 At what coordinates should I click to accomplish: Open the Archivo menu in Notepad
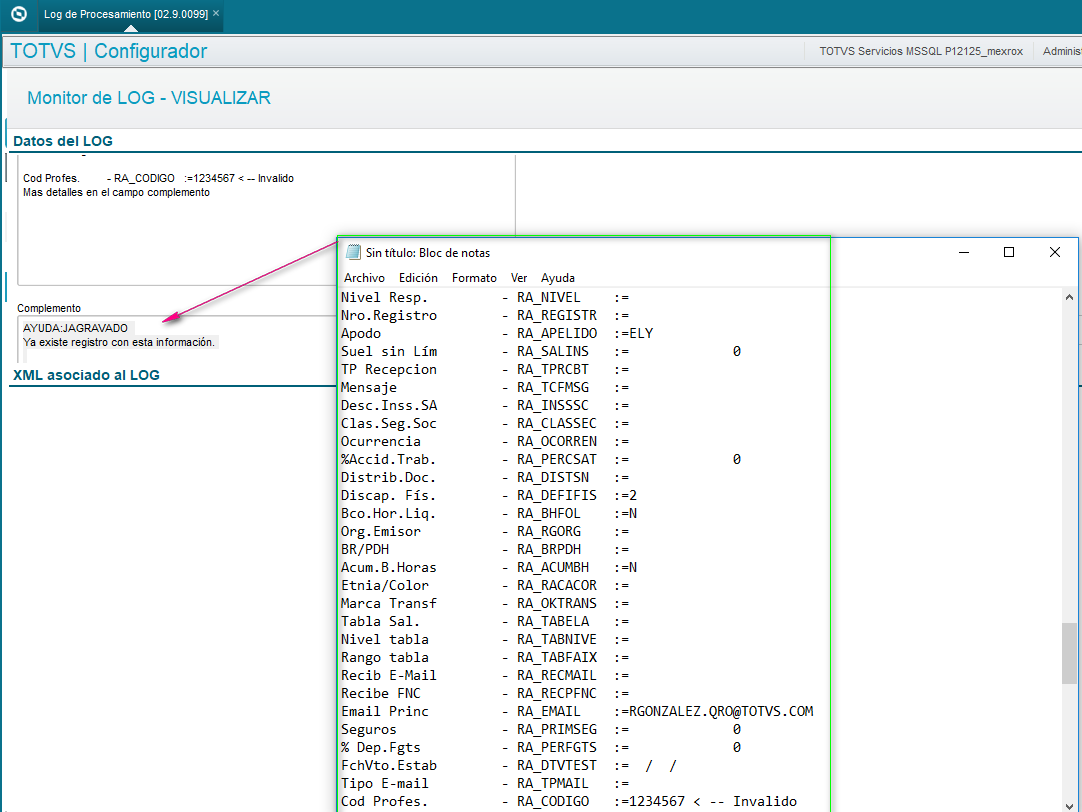[364, 278]
